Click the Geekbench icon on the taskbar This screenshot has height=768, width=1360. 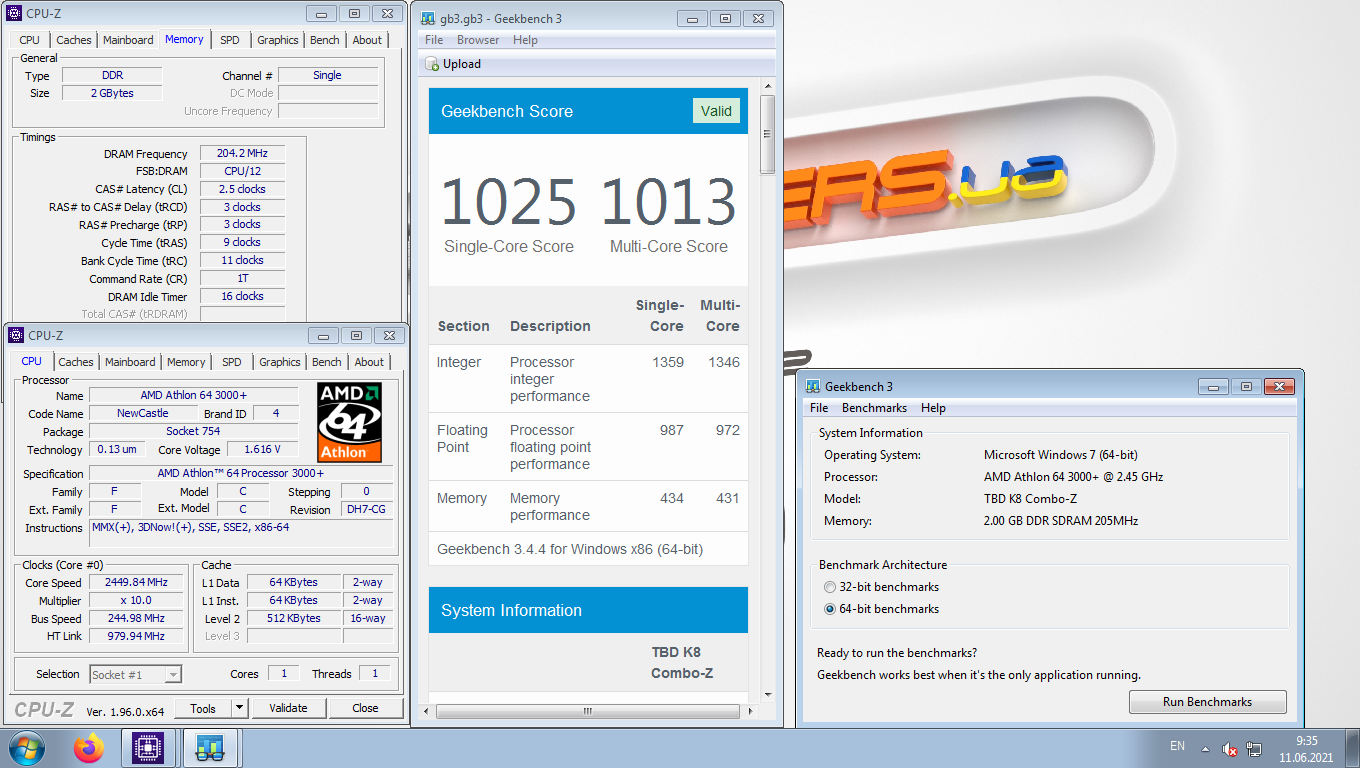(210, 748)
